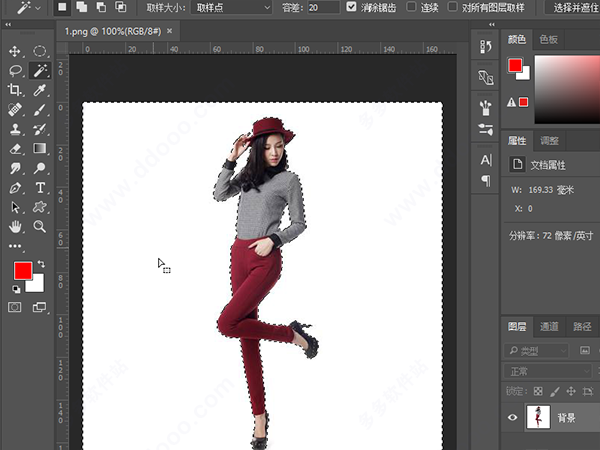Open the Character panel icon

pyautogui.click(x=486, y=160)
